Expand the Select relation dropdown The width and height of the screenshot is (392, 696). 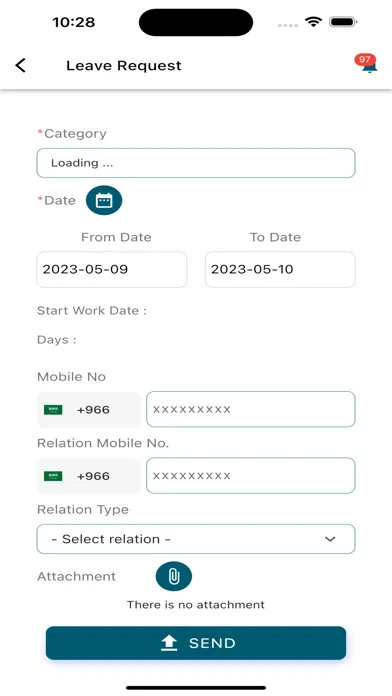(x=196, y=539)
